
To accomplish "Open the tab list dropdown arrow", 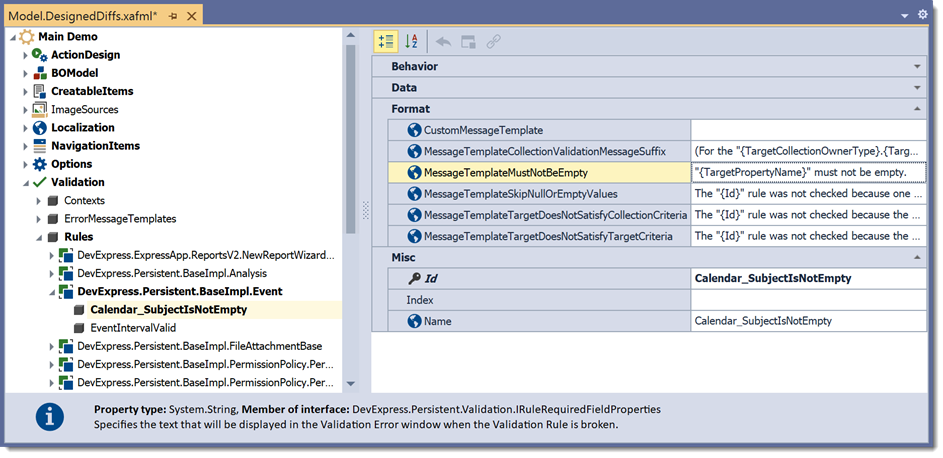I will click(x=905, y=16).
